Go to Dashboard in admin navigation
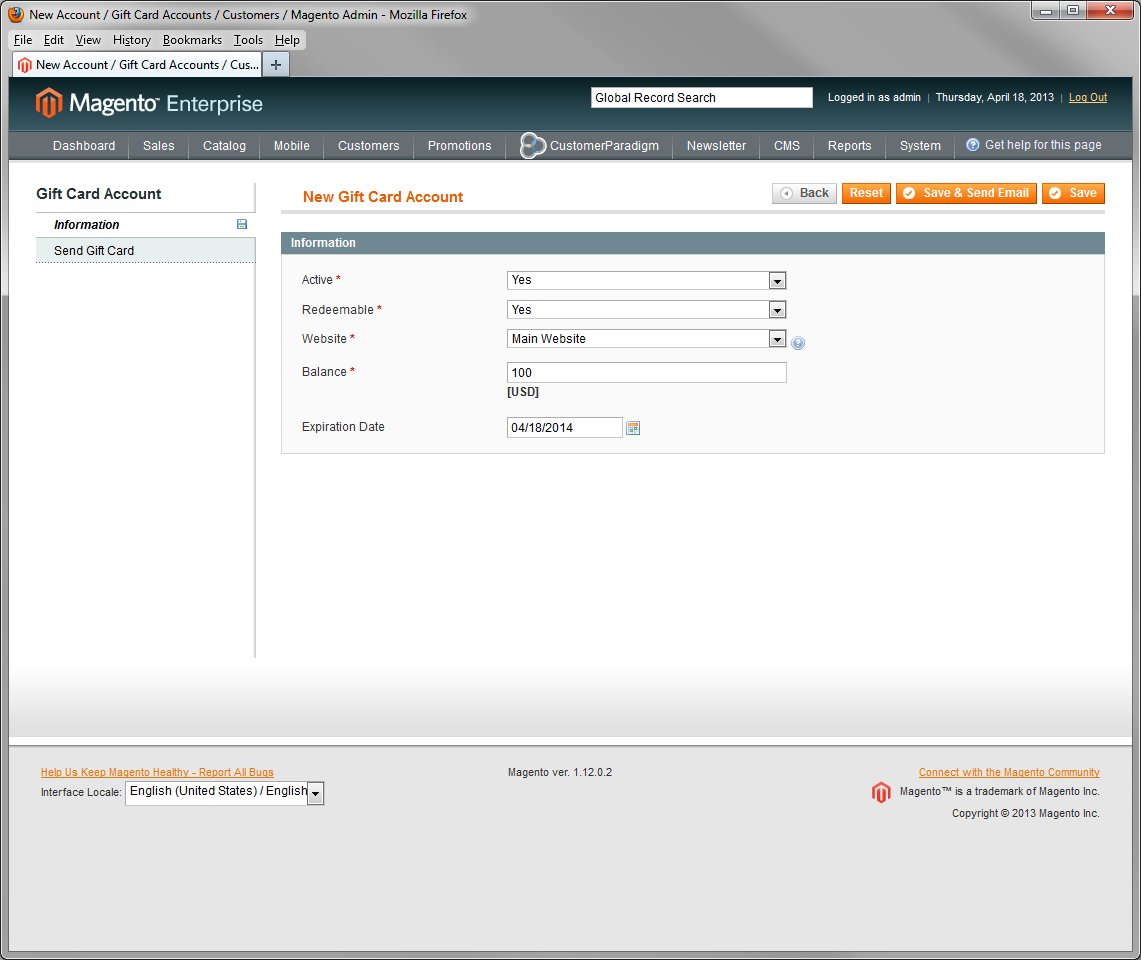The width and height of the screenshot is (1141, 960). point(84,146)
